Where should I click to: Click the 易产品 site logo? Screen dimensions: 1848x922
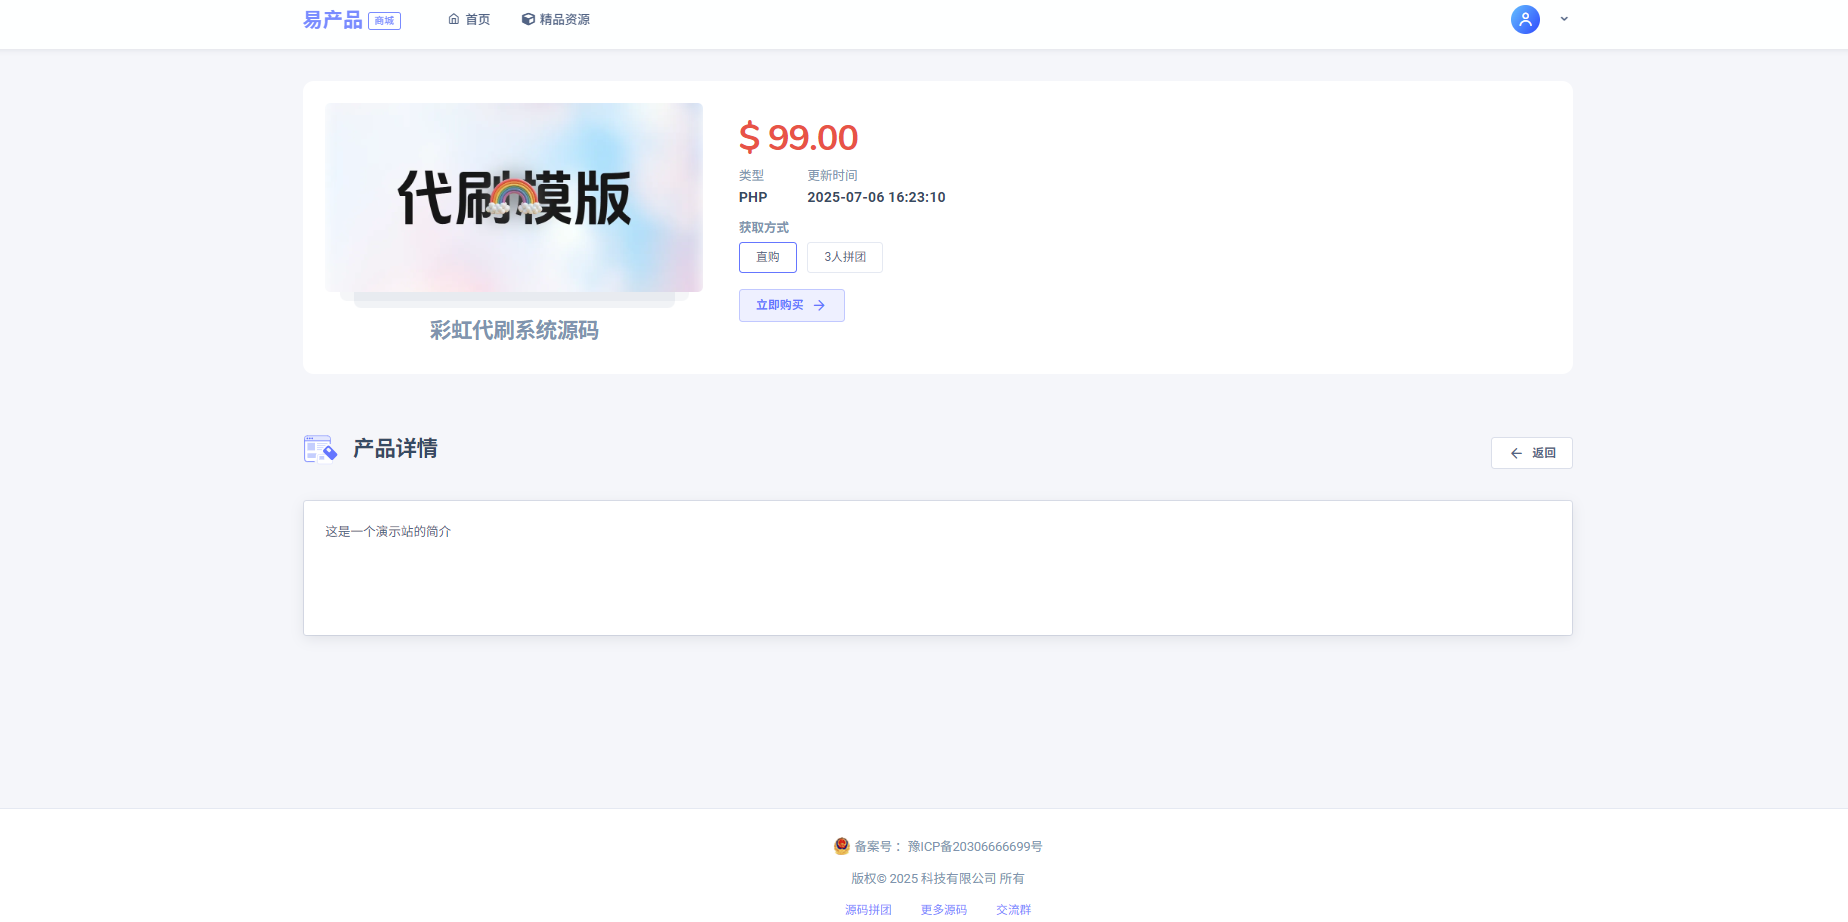(332, 20)
